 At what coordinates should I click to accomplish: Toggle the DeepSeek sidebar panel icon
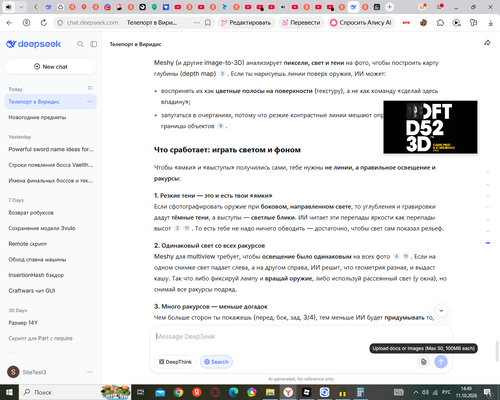click(94, 44)
